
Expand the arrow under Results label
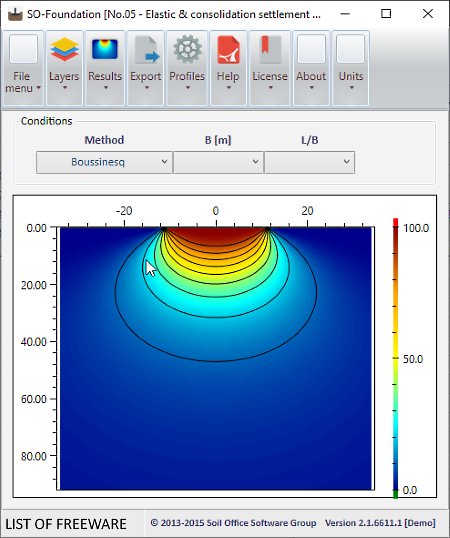[x=106, y=87]
